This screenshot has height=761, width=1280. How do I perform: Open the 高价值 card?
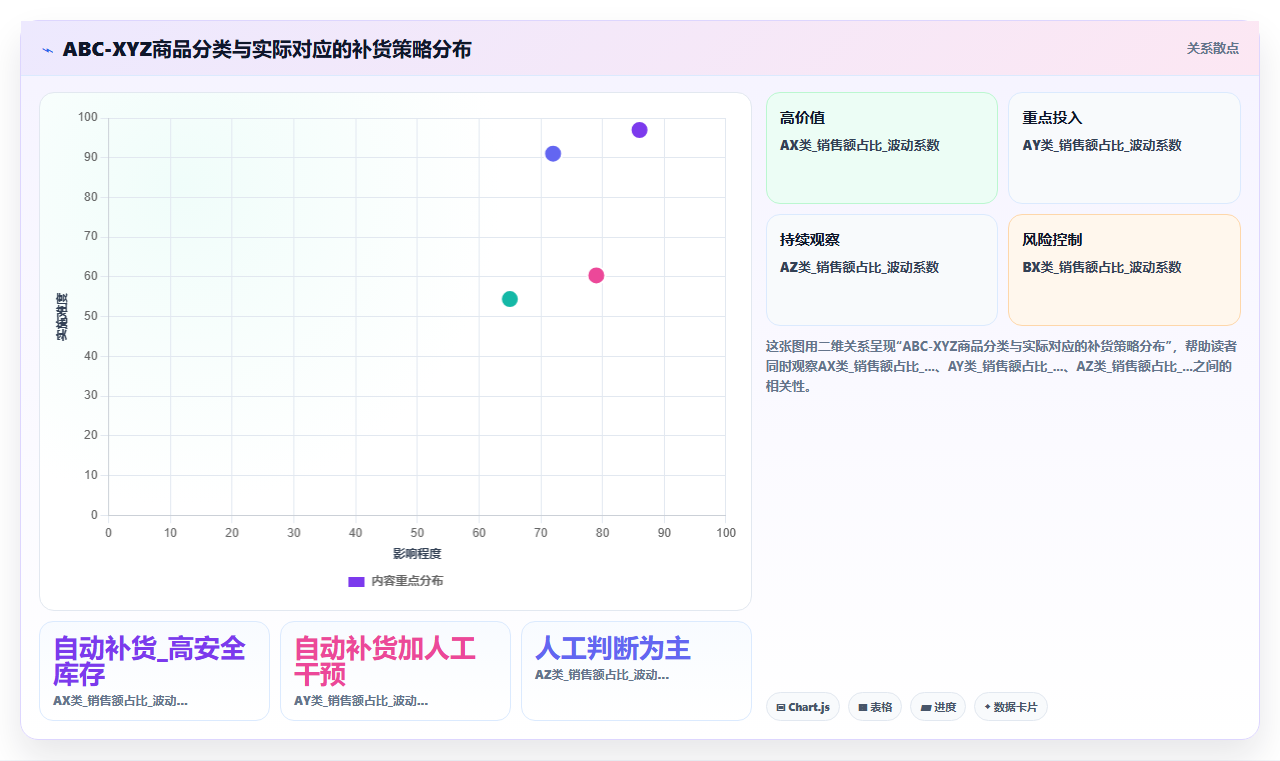[x=882, y=148]
